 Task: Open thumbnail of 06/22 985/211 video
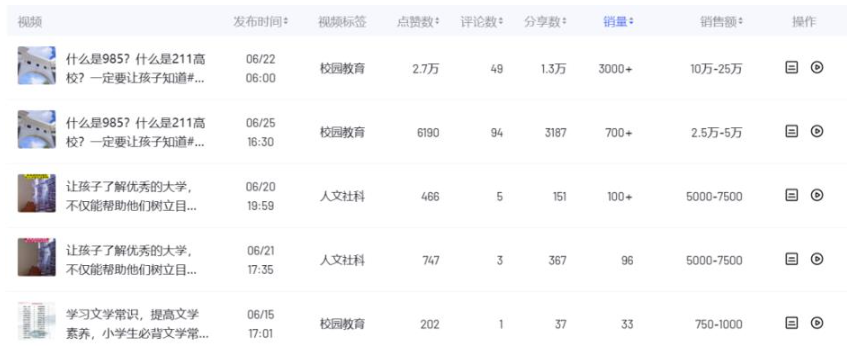click(x=37, y=65)
